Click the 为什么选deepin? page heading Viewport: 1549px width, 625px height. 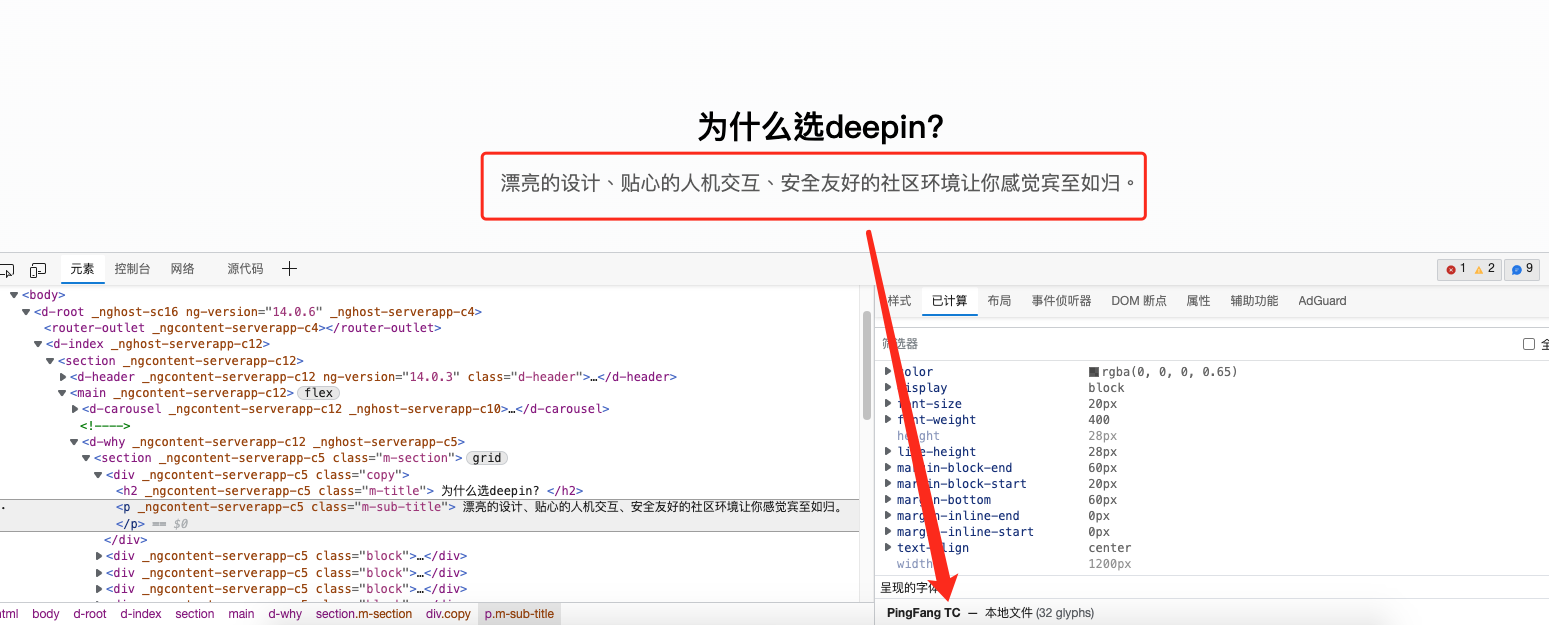pyautogui.click(x=821, y=127)
